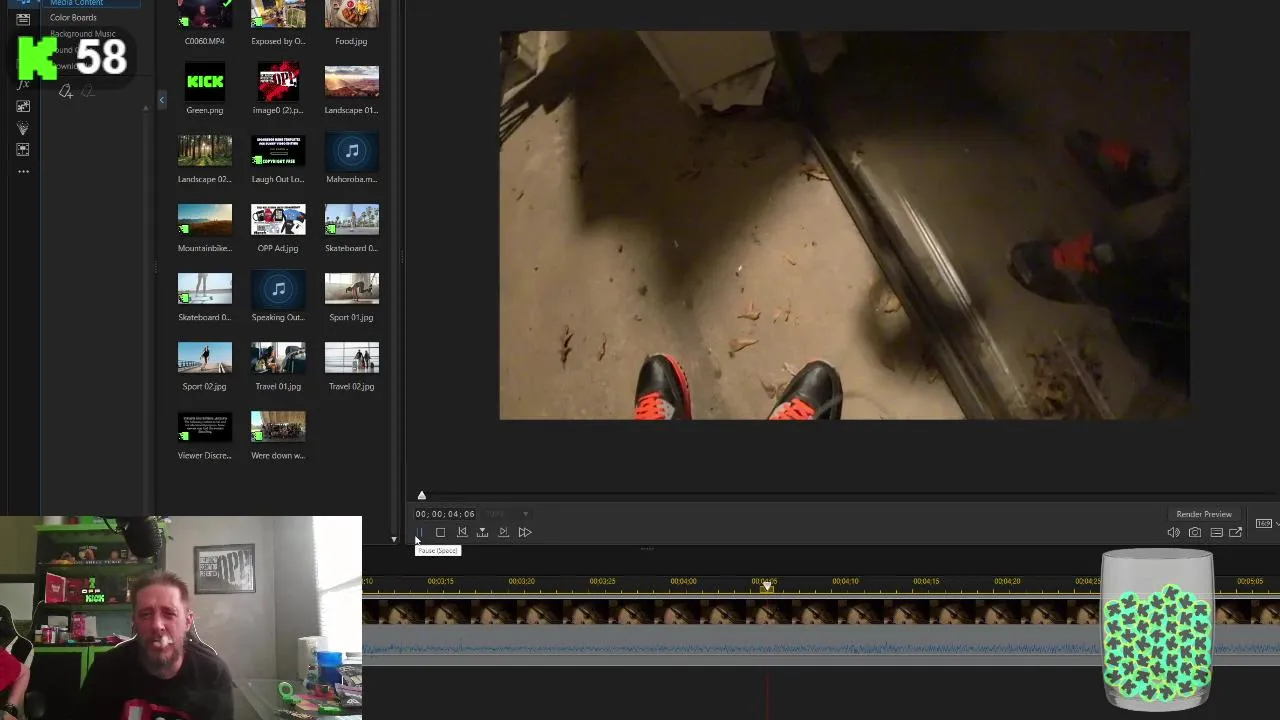Select the OPP Ad.jpg thumbnail
The width and height of the screenshot is (1280, 720).
coord(278,220)
